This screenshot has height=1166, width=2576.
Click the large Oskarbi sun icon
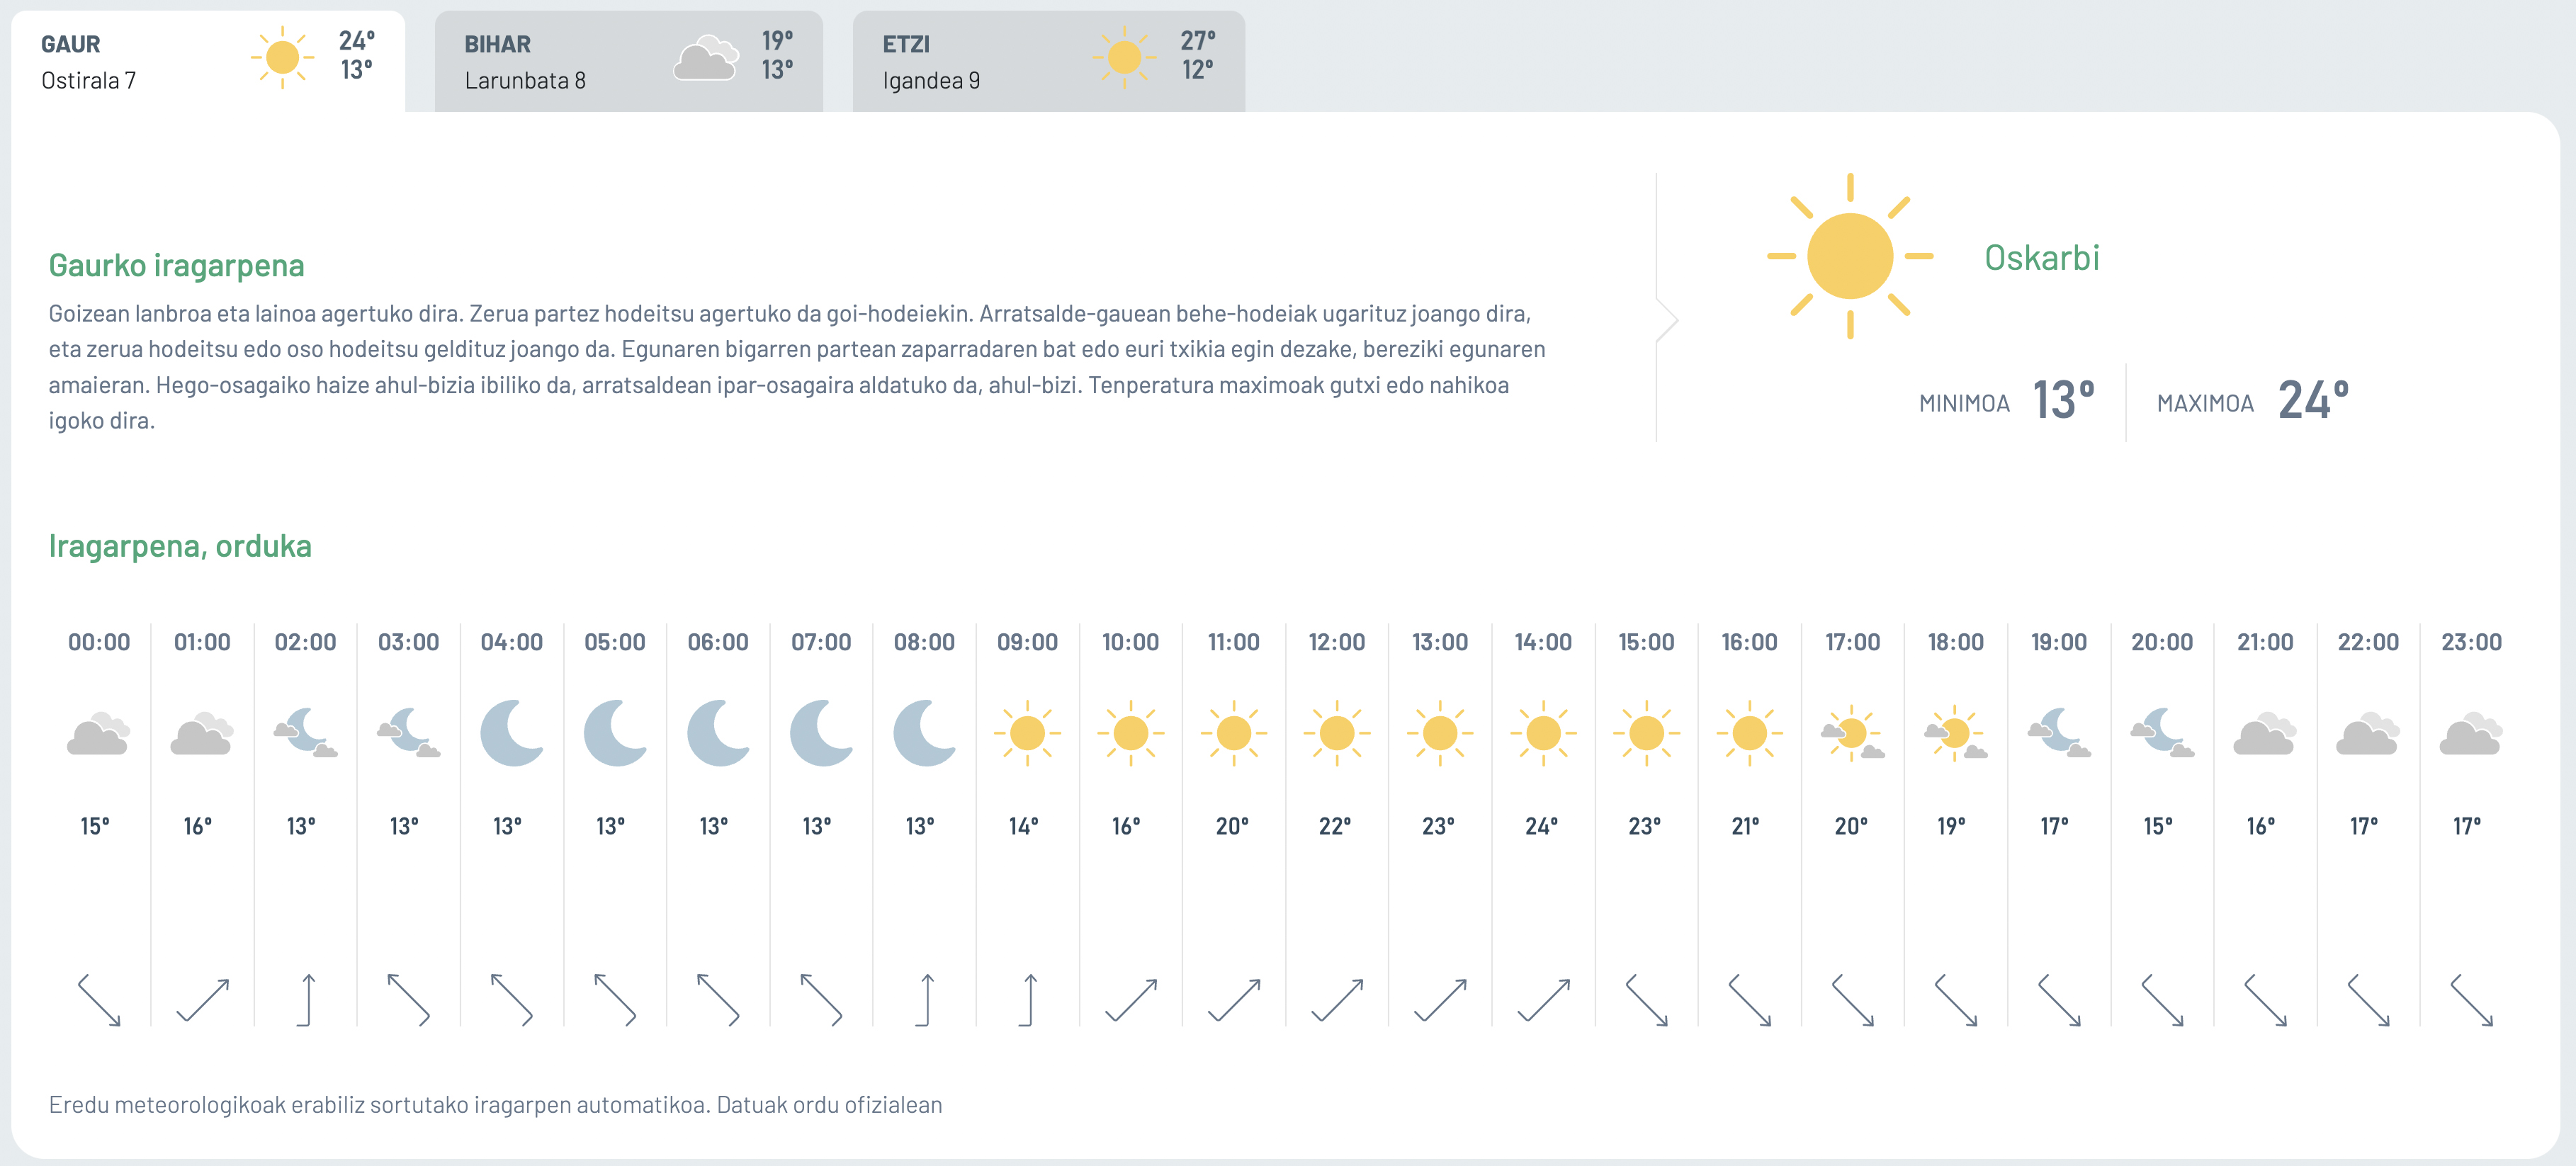coord(1849,256)
